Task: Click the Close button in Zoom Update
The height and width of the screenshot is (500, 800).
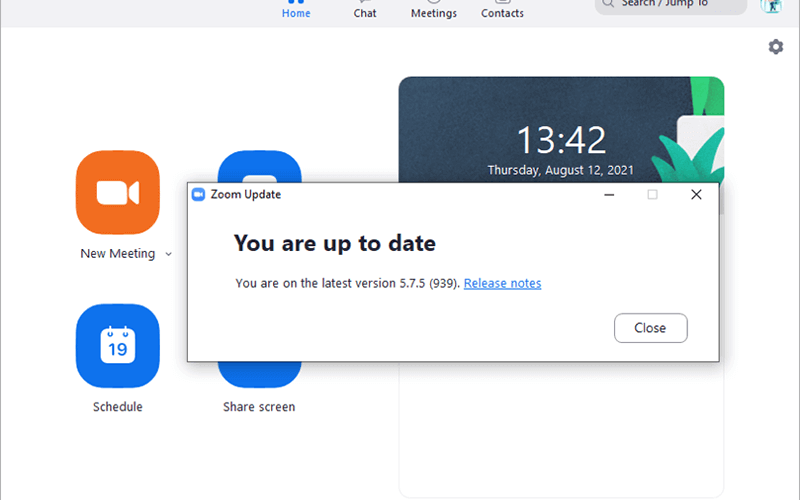Action: [651, 328]
